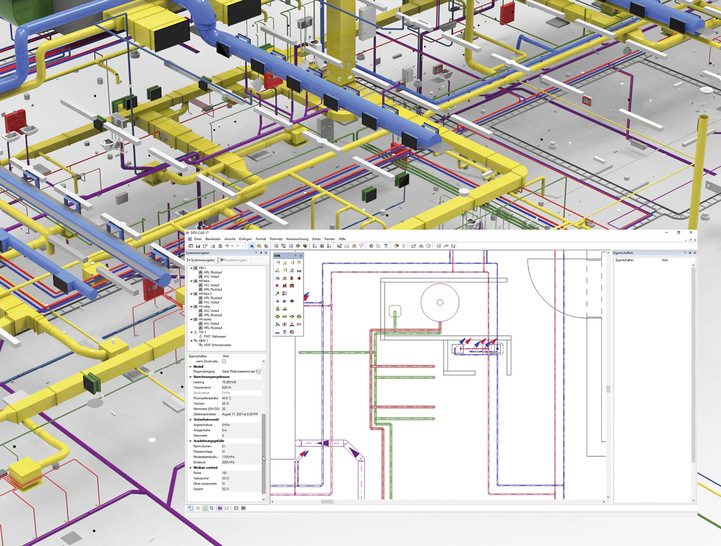
Task: Click the first icon in the bottom status toolbar
Action: coord(191,508)
